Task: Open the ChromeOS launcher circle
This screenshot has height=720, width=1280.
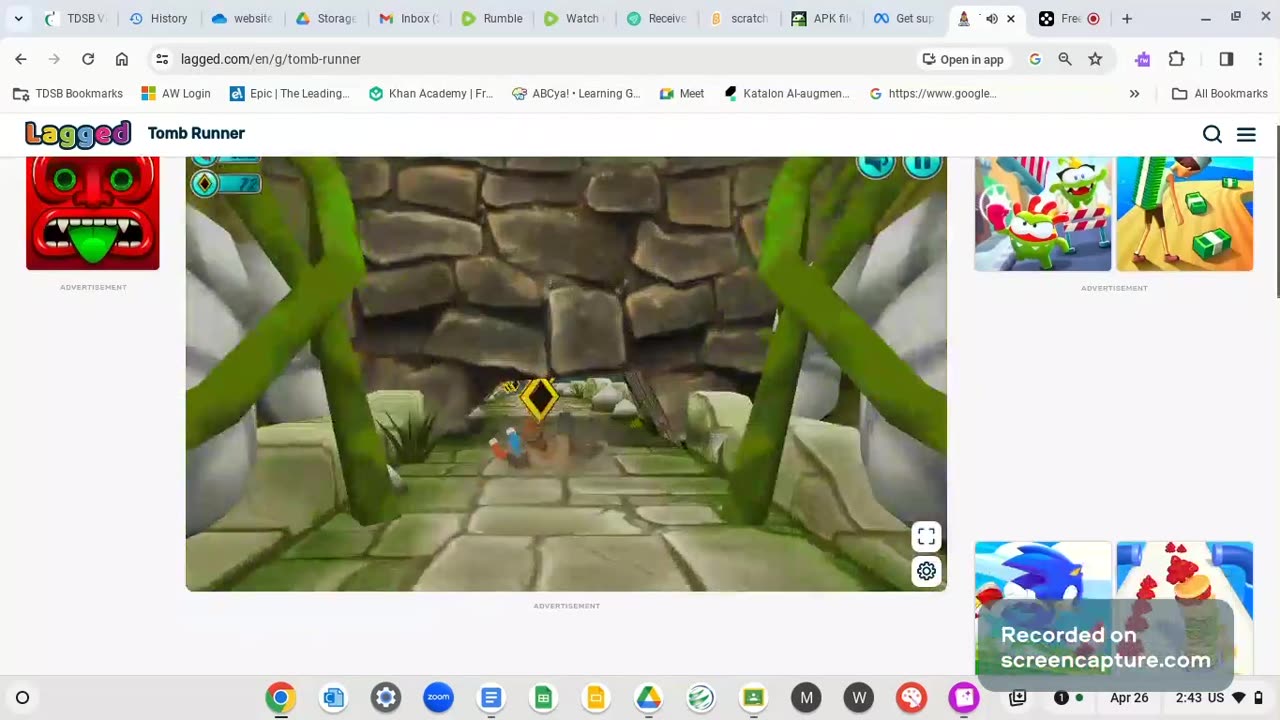Action: click(22, 698)
